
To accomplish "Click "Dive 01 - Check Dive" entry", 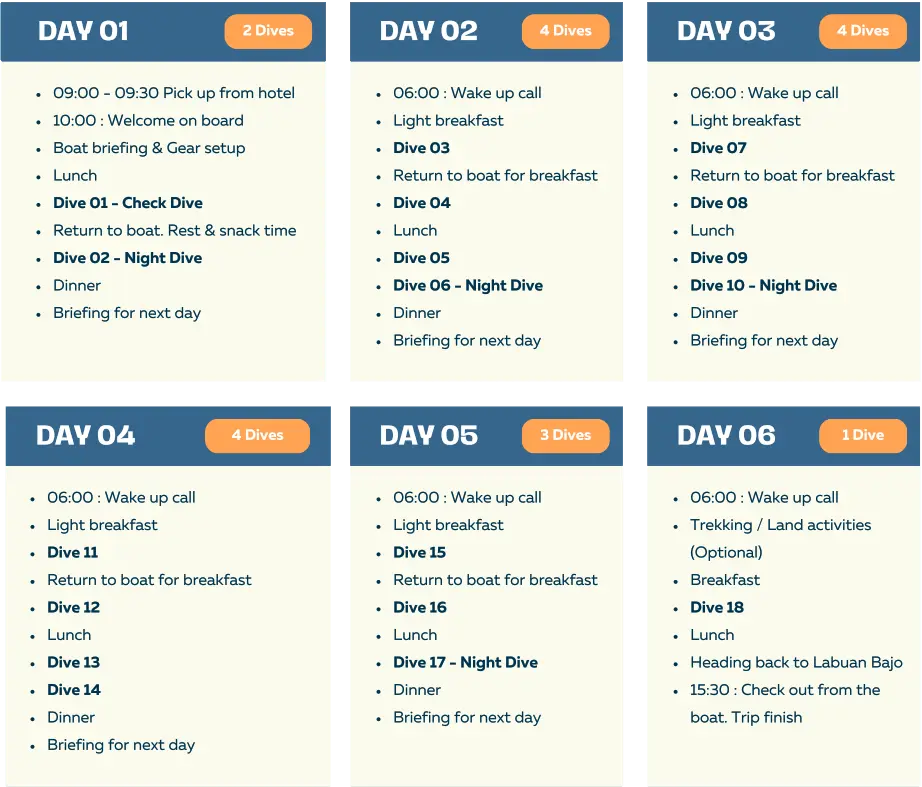I will pos(127,203).
